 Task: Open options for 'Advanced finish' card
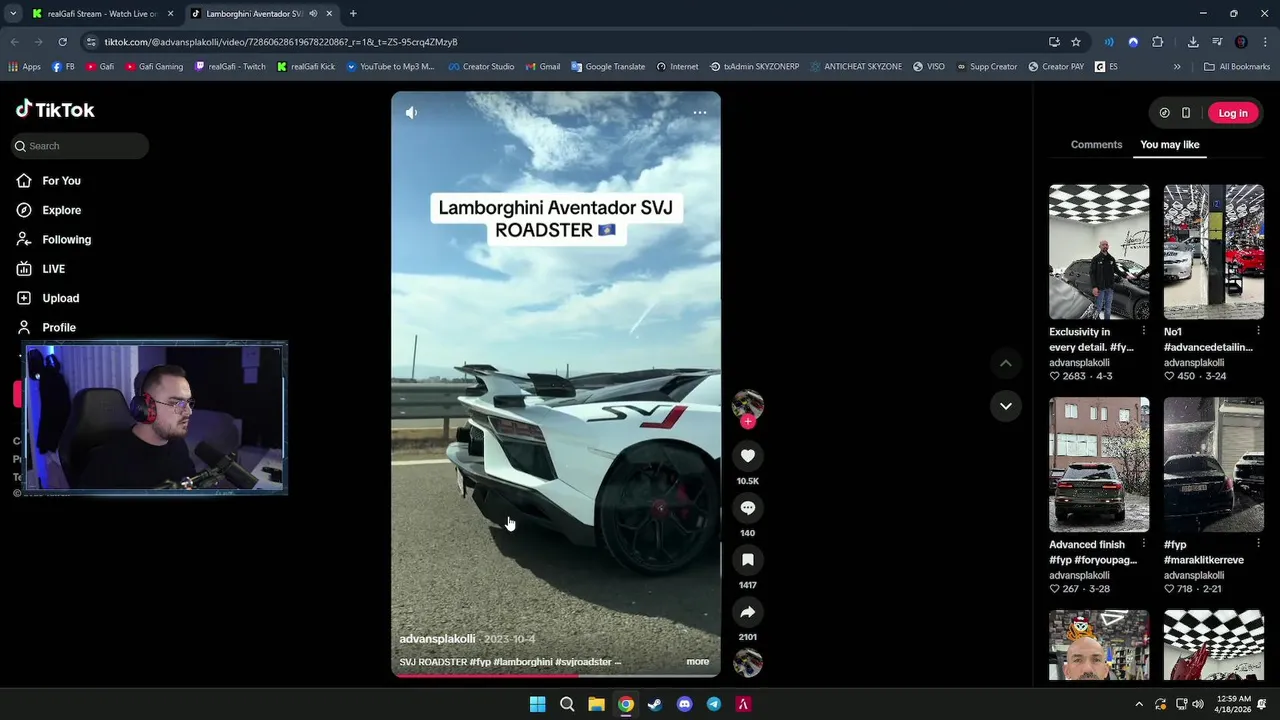1144,544
